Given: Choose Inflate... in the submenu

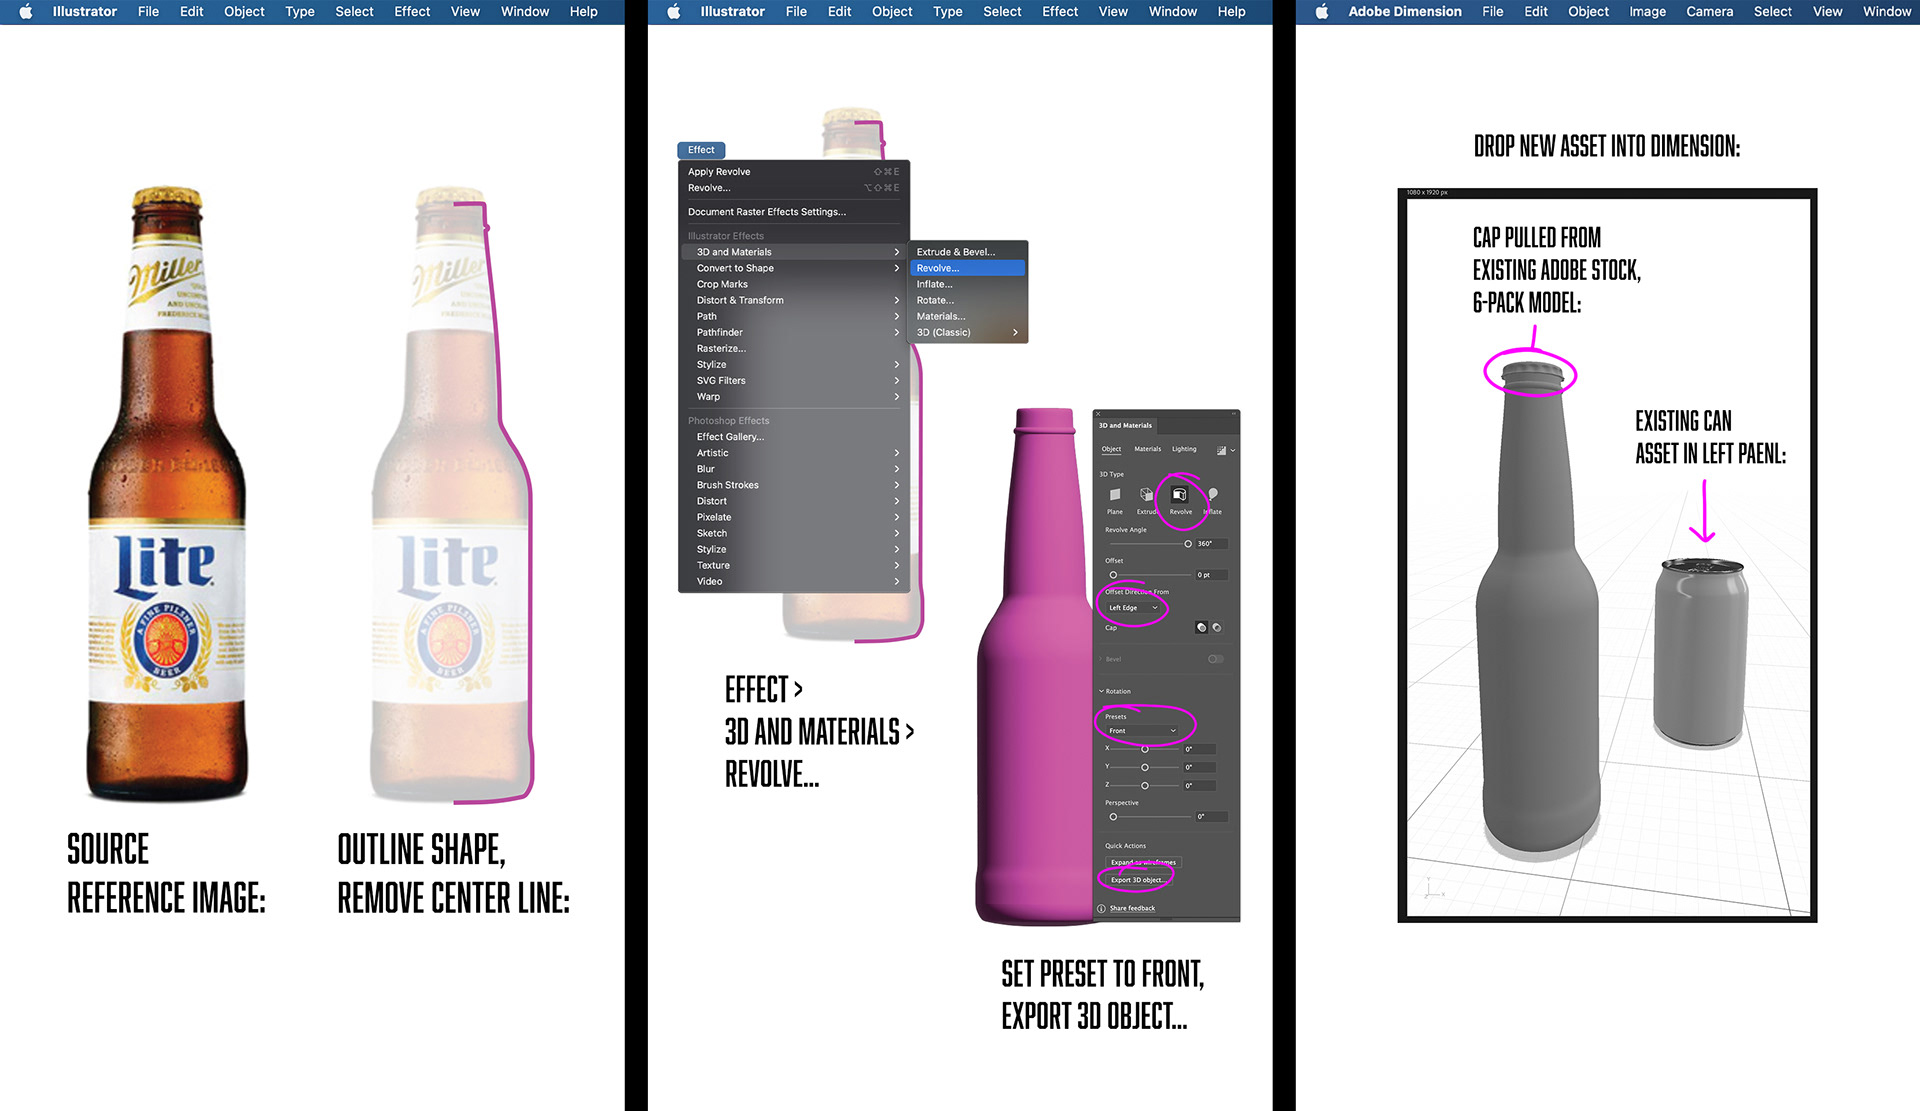Looking at the screenshot, I should point(969,284).
